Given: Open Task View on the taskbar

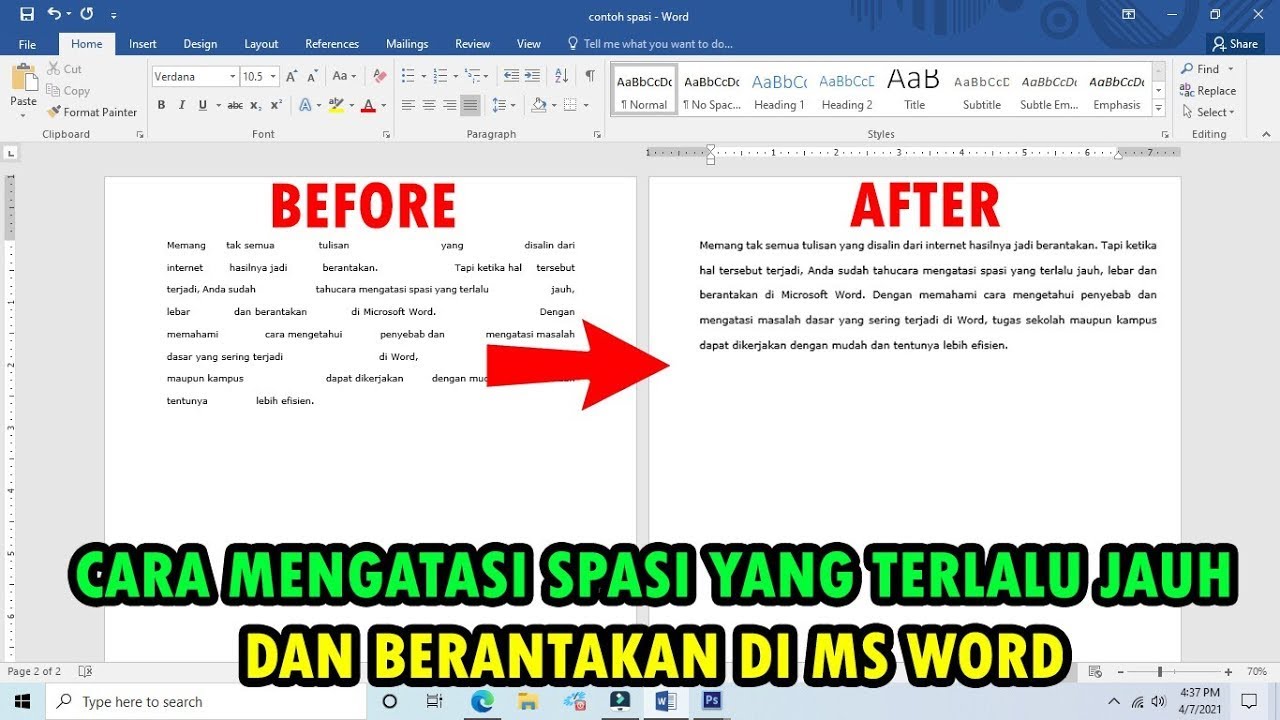Looking at the screenshot, I should pos(434,701).
